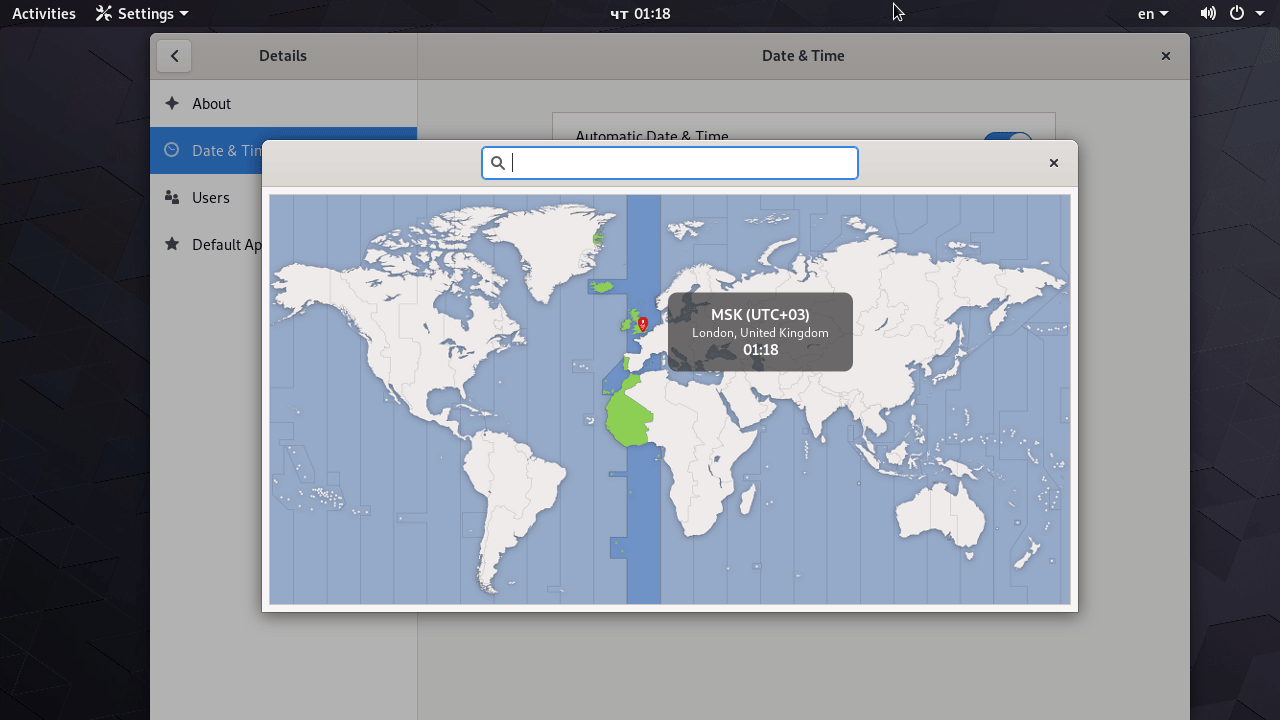Image resolution: width=1280 pixels, height=720 pixels.
Task: Expand the Settings app menu in top bar
Action: point(142,14)
